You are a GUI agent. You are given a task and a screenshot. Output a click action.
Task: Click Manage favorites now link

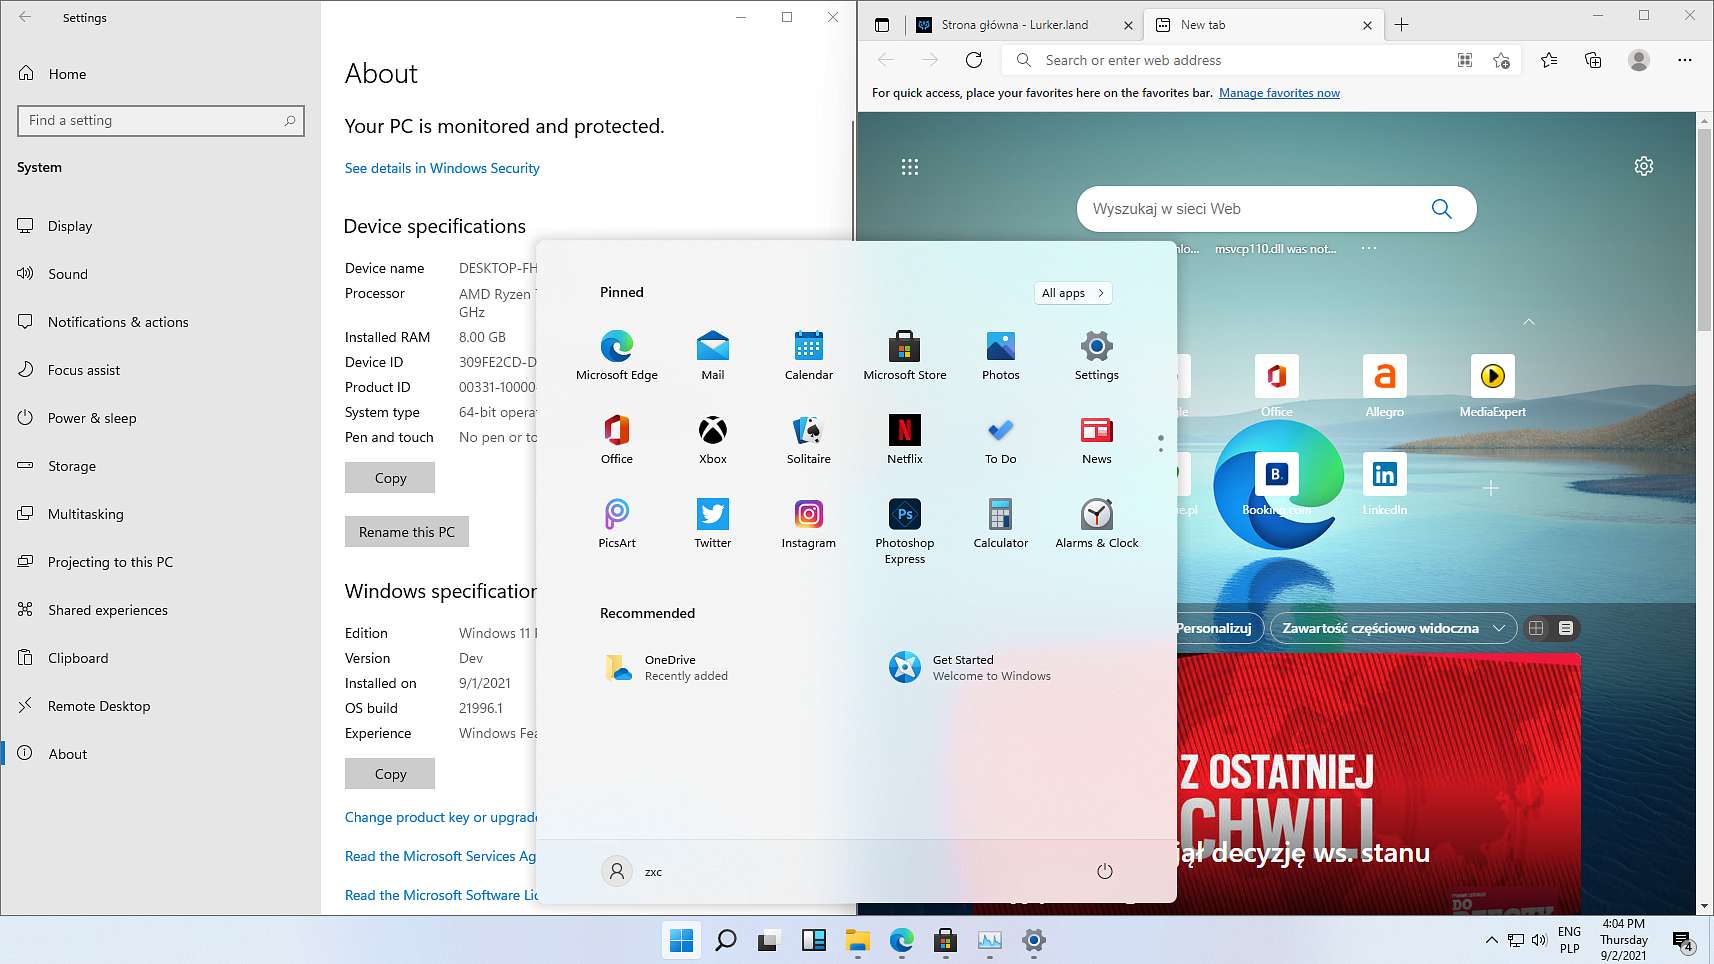pyautogui.click(x=1279, y=93)
